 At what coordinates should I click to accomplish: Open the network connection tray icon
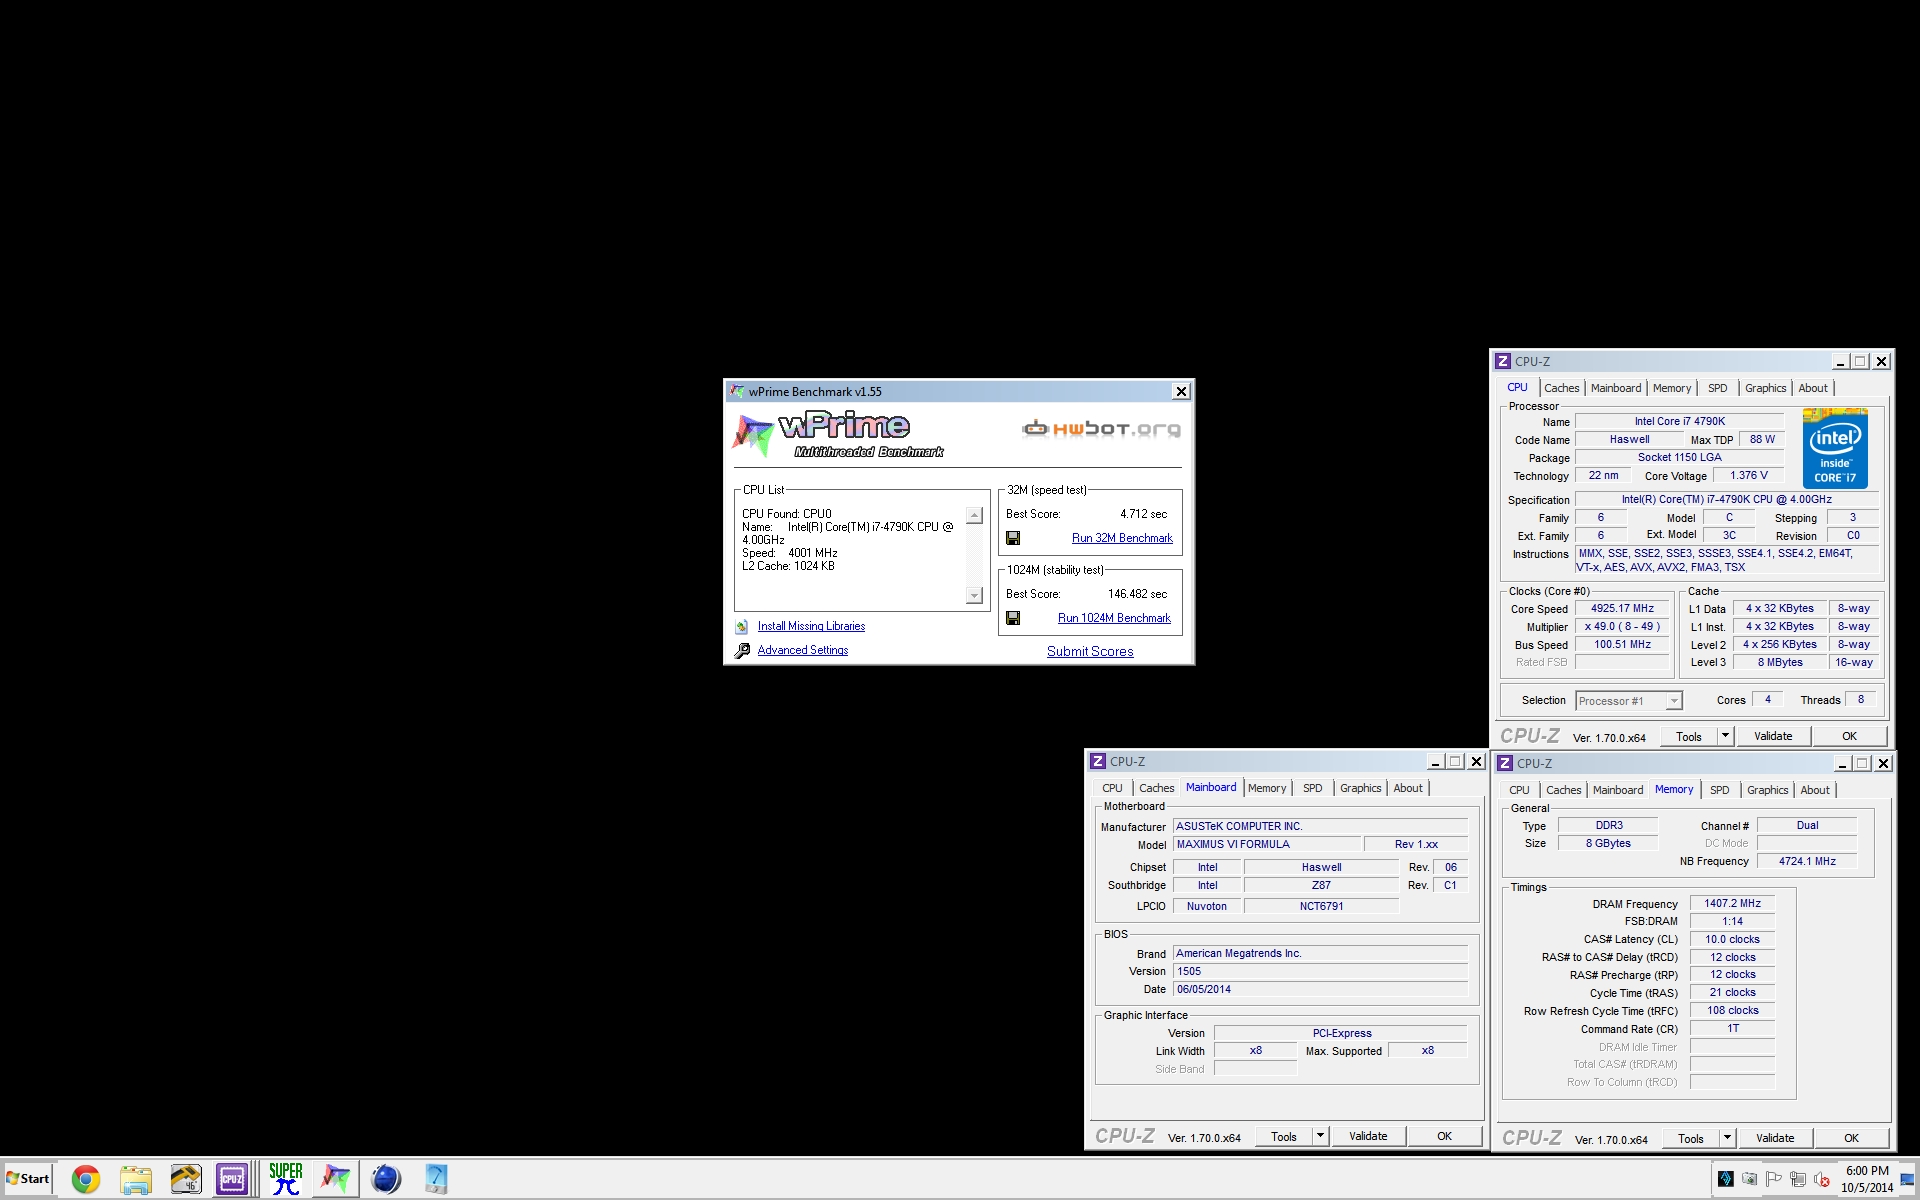pyautogui.click(x=1797, y=1179)
